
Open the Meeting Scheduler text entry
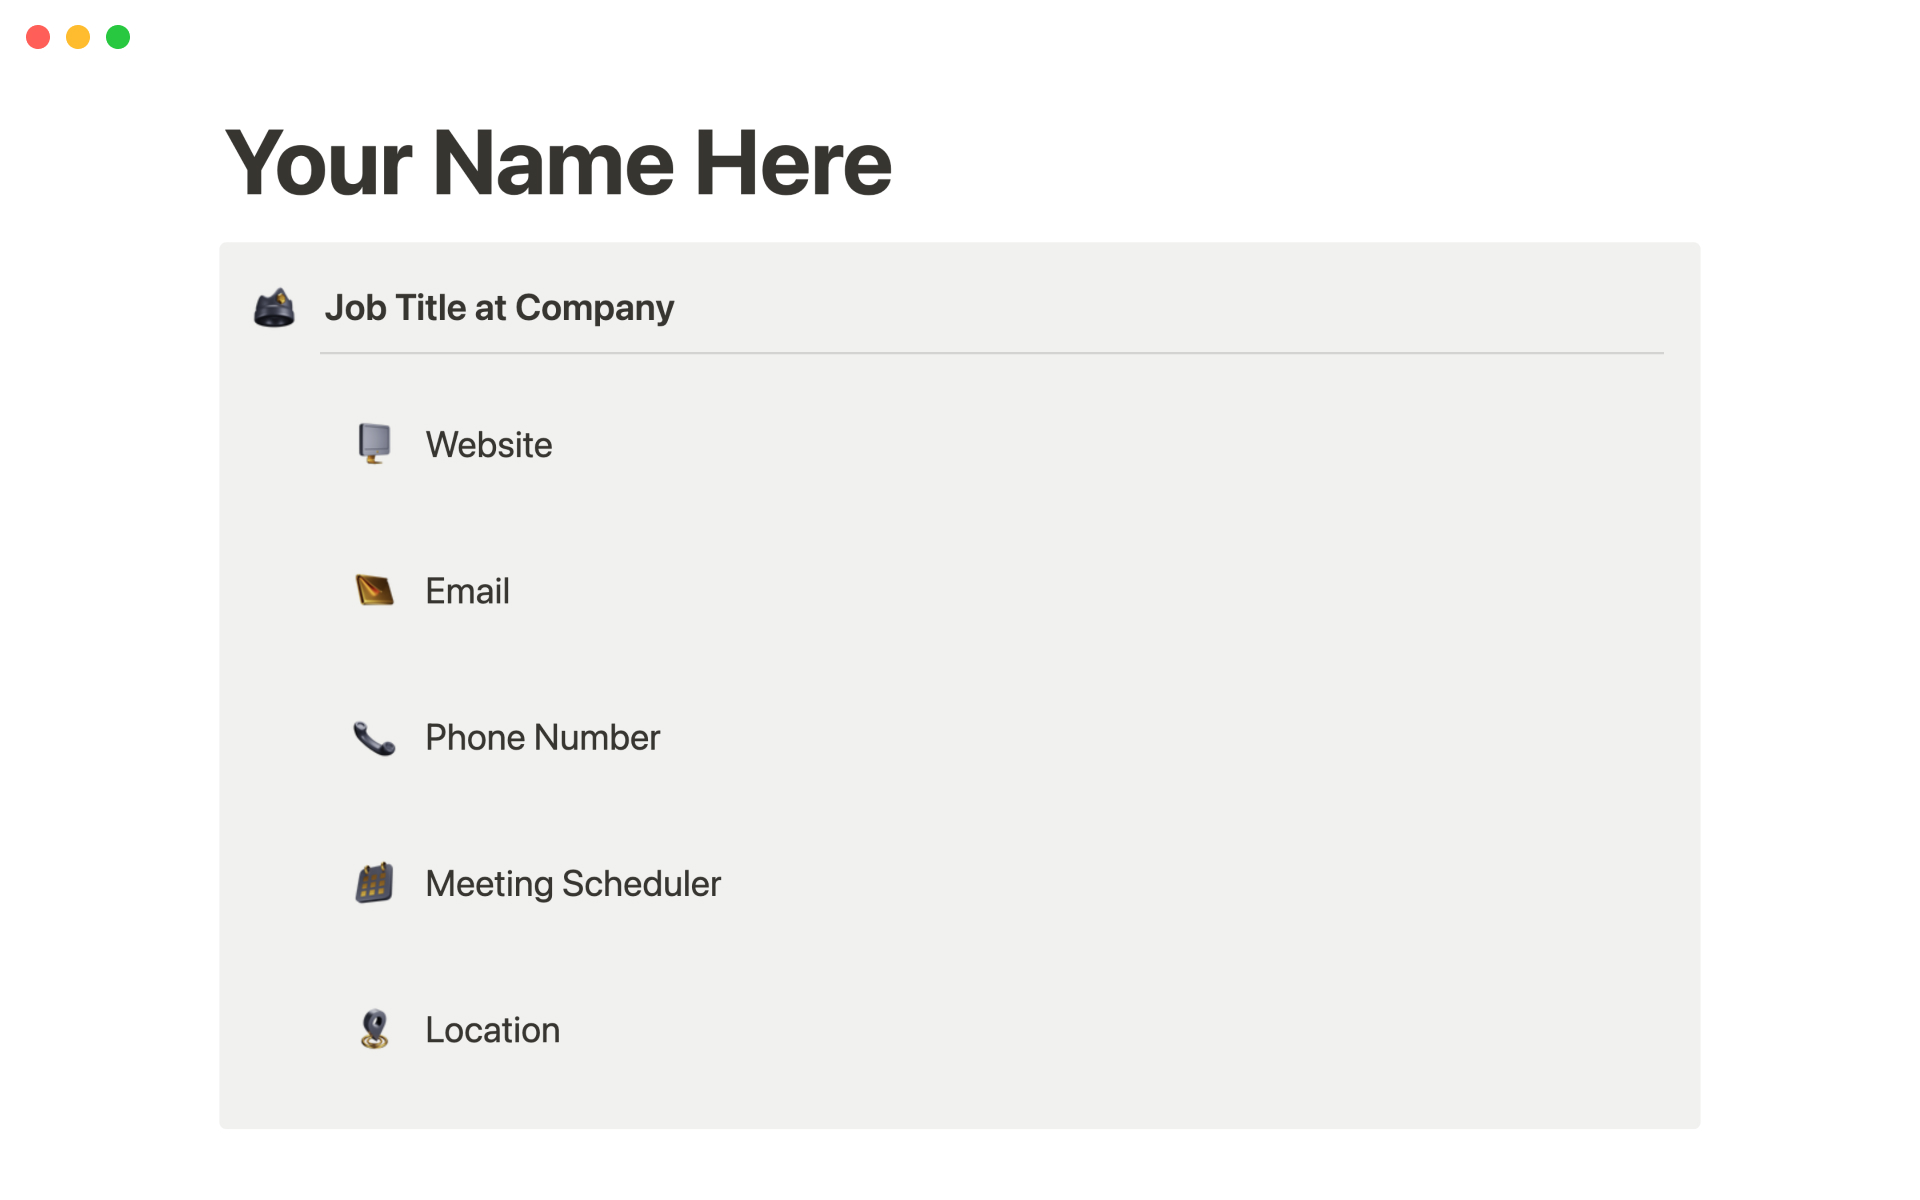click(x=573, y=884)
